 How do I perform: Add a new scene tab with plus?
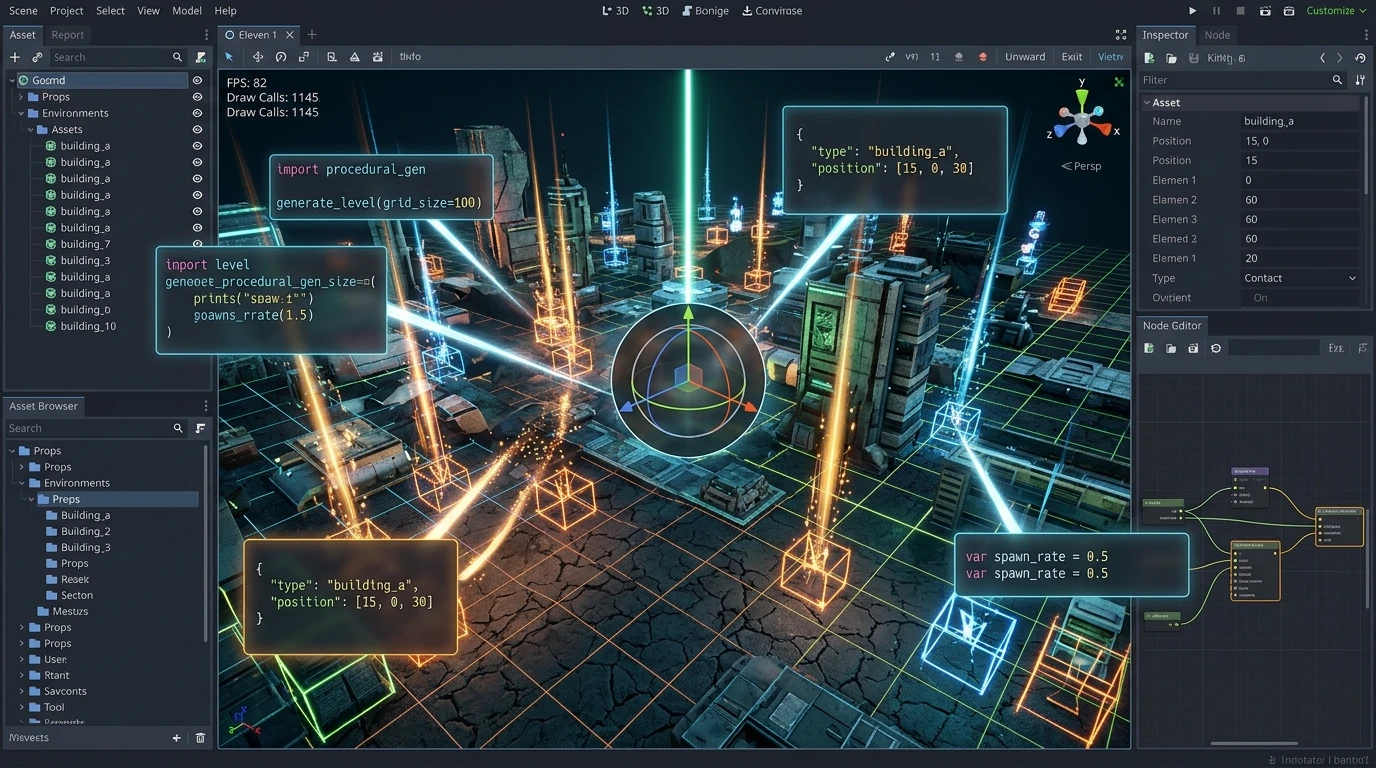(x=312, y=35)
